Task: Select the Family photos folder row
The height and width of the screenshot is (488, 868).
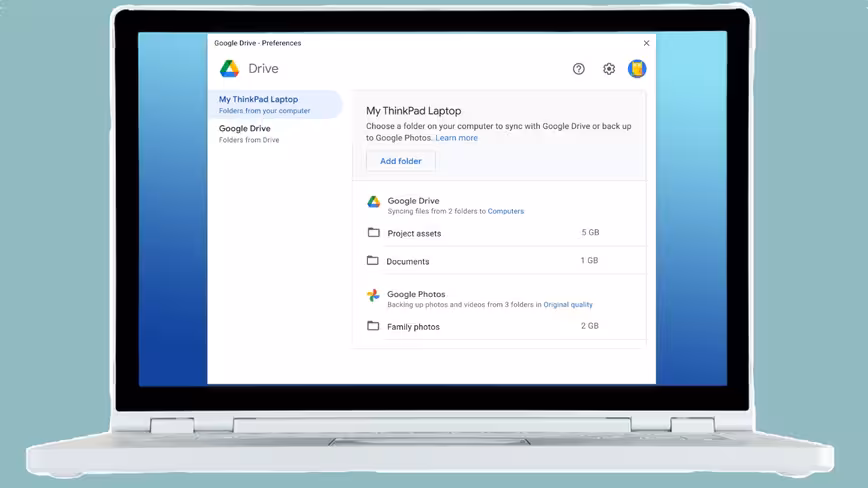Action: tap(499, 326)
